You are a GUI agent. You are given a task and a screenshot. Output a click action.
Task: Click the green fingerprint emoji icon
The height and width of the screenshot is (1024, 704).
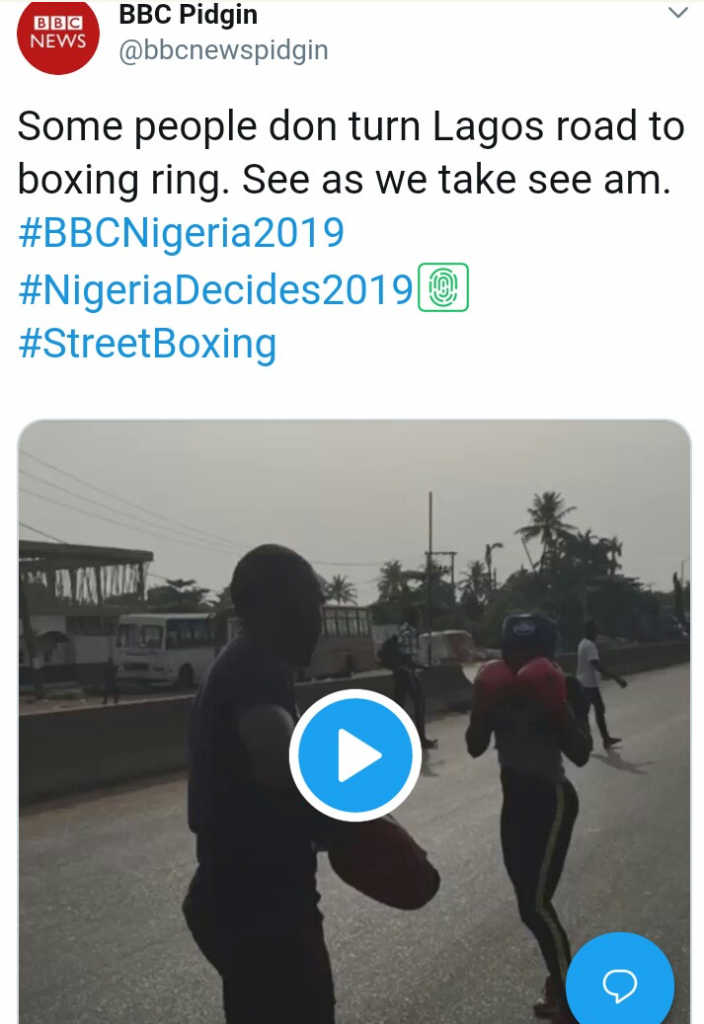(x=442, y=288)
